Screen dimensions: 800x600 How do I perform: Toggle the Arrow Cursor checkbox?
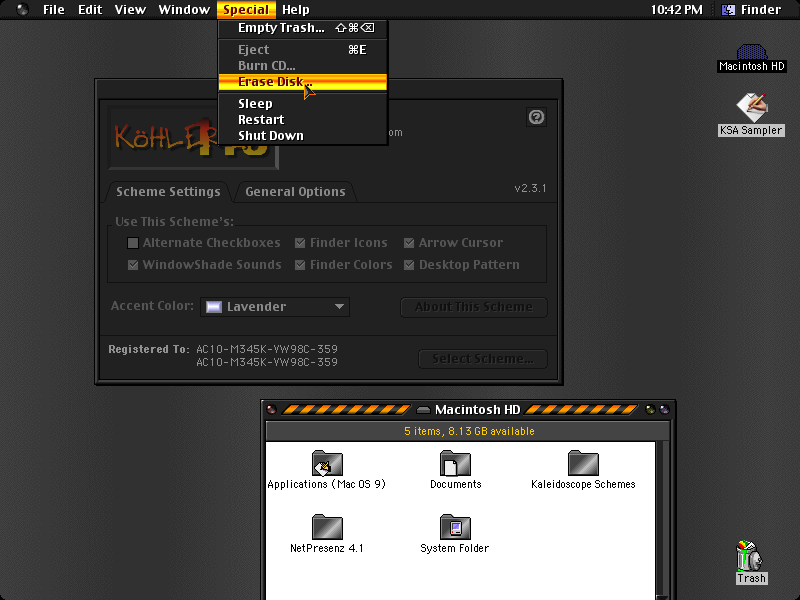409,243
